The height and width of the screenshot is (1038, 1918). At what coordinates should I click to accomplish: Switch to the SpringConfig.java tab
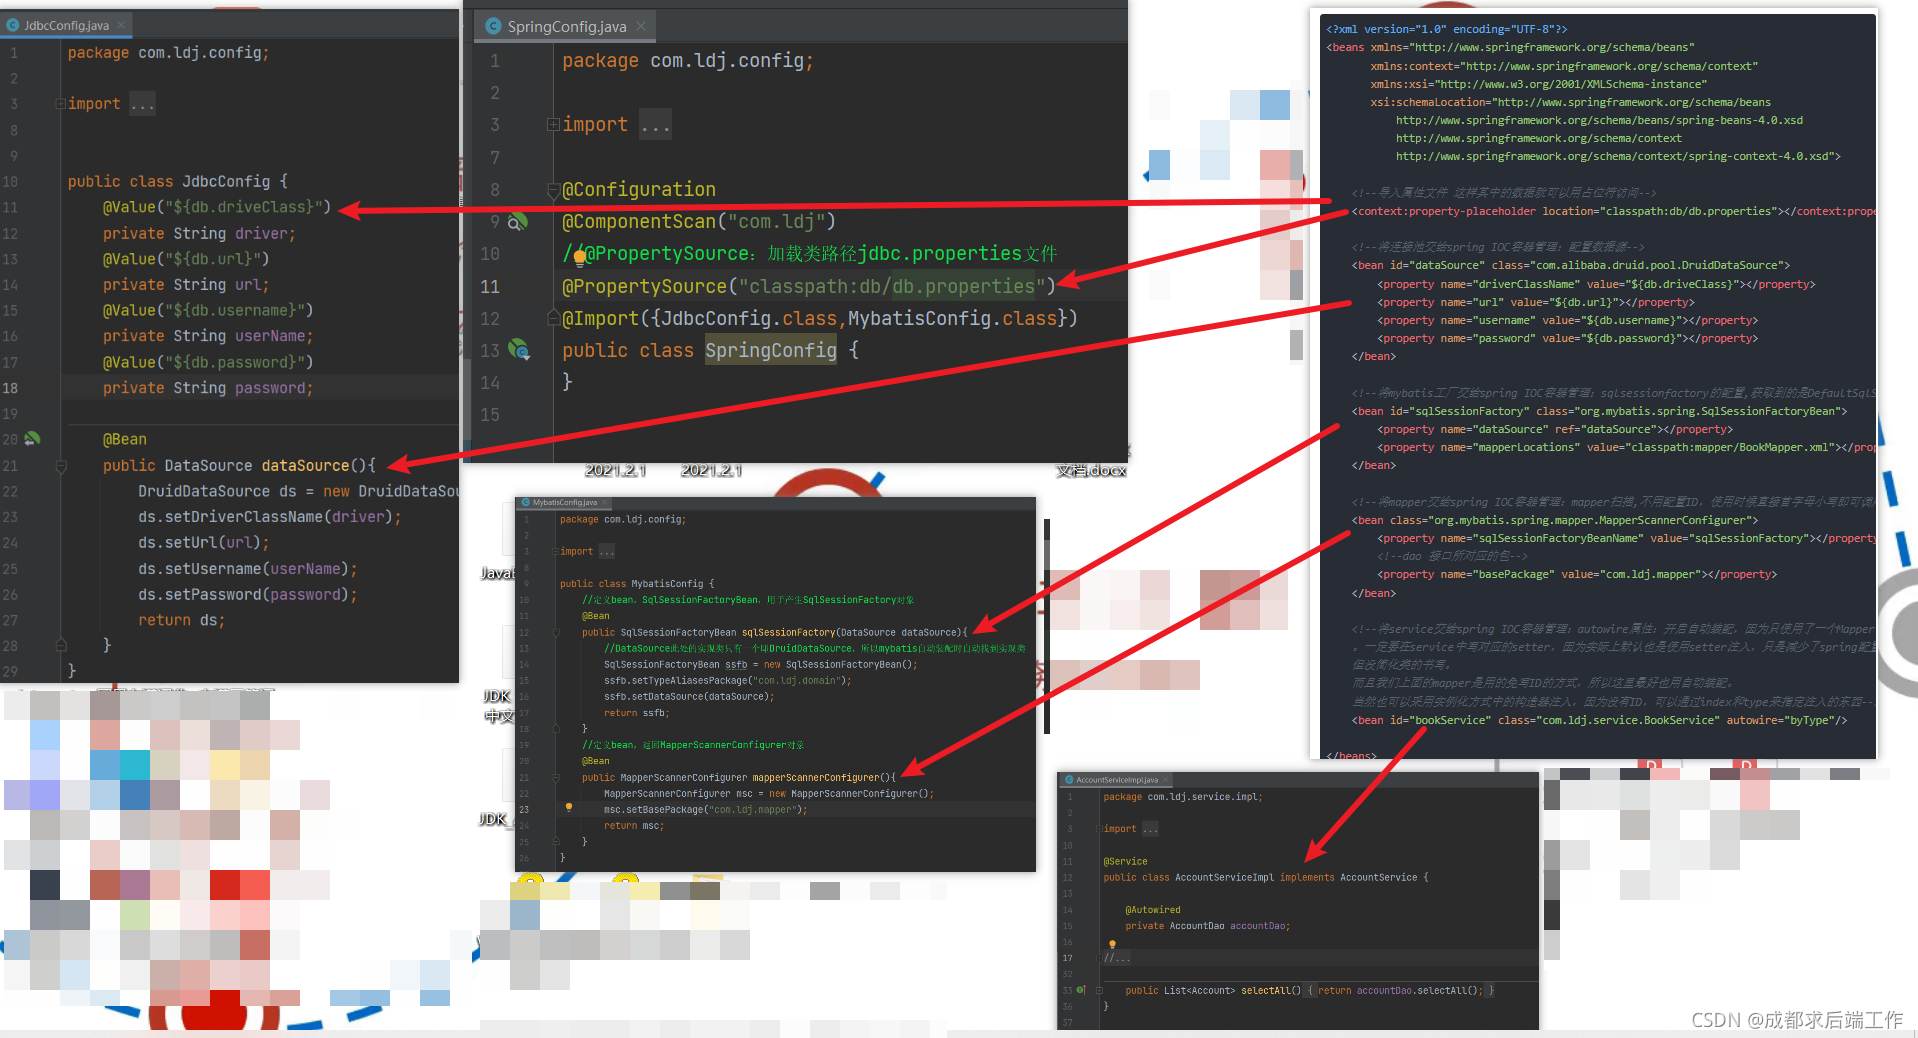click(566, 27)
